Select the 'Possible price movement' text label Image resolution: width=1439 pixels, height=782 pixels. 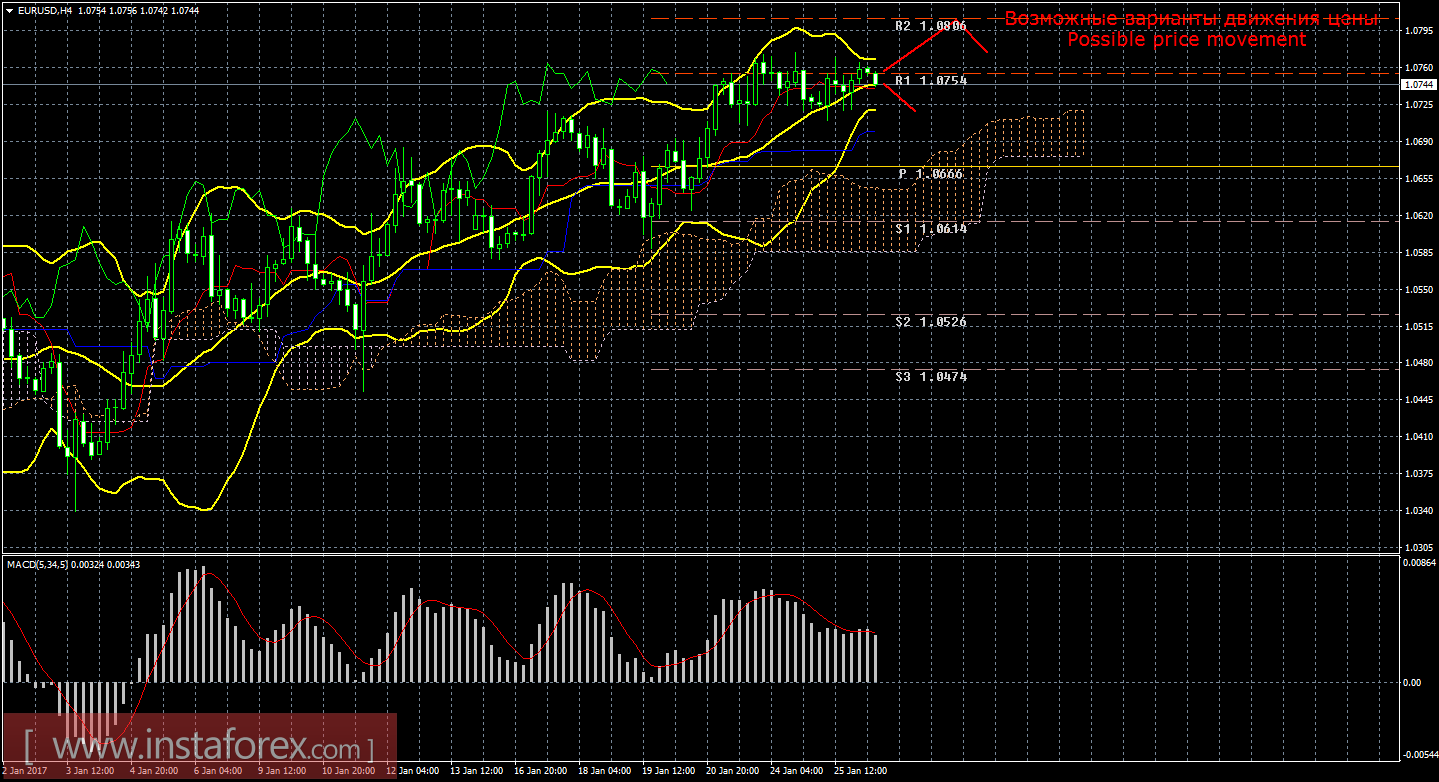pyautogui.click(x=1187, y=40)
